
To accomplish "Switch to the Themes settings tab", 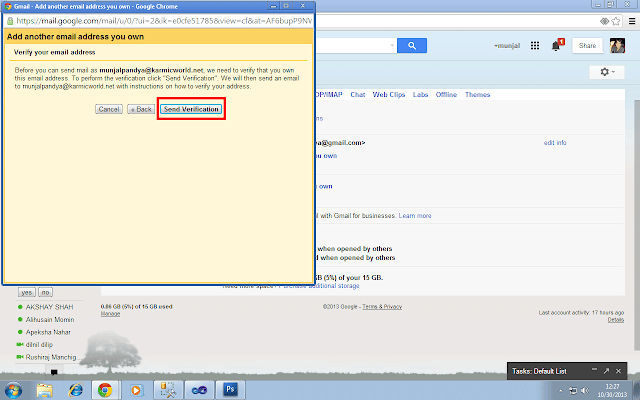I will click(x=477, y=94).
